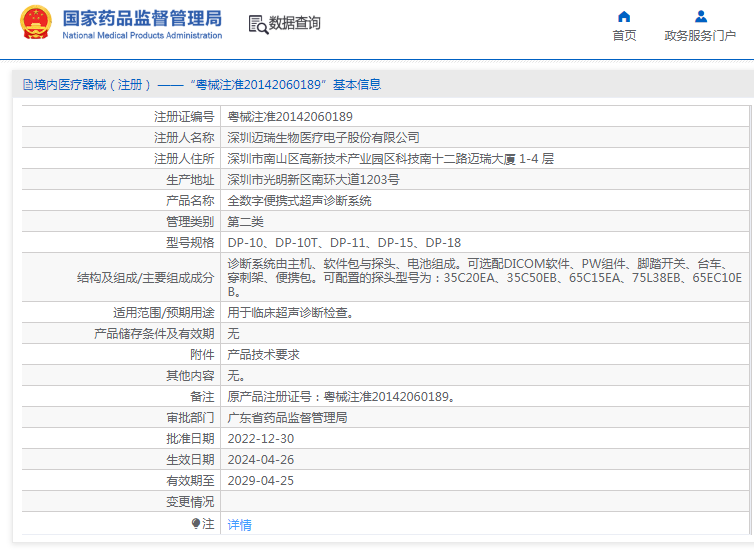Click 国家药品监督管理局 title
The height and width of the screenshot is (553, 754).
point(142,18)
